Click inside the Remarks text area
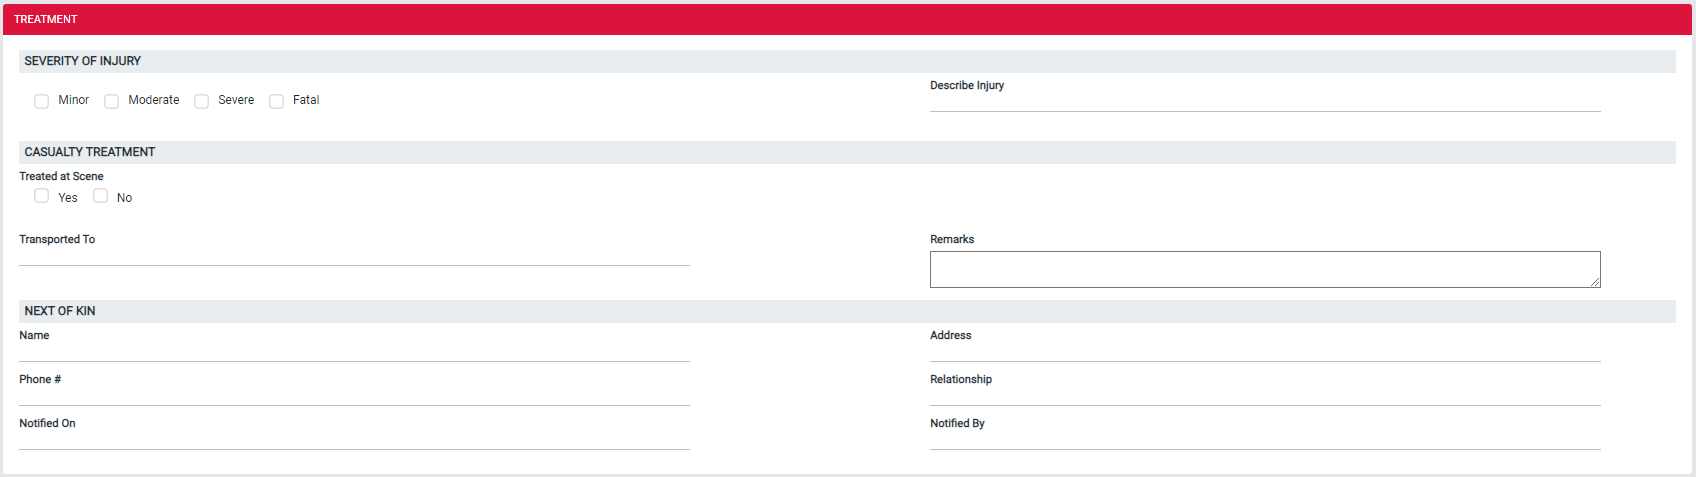Image resolution: width=1696 pixels, height=477 pixels. pos(1265,269)
